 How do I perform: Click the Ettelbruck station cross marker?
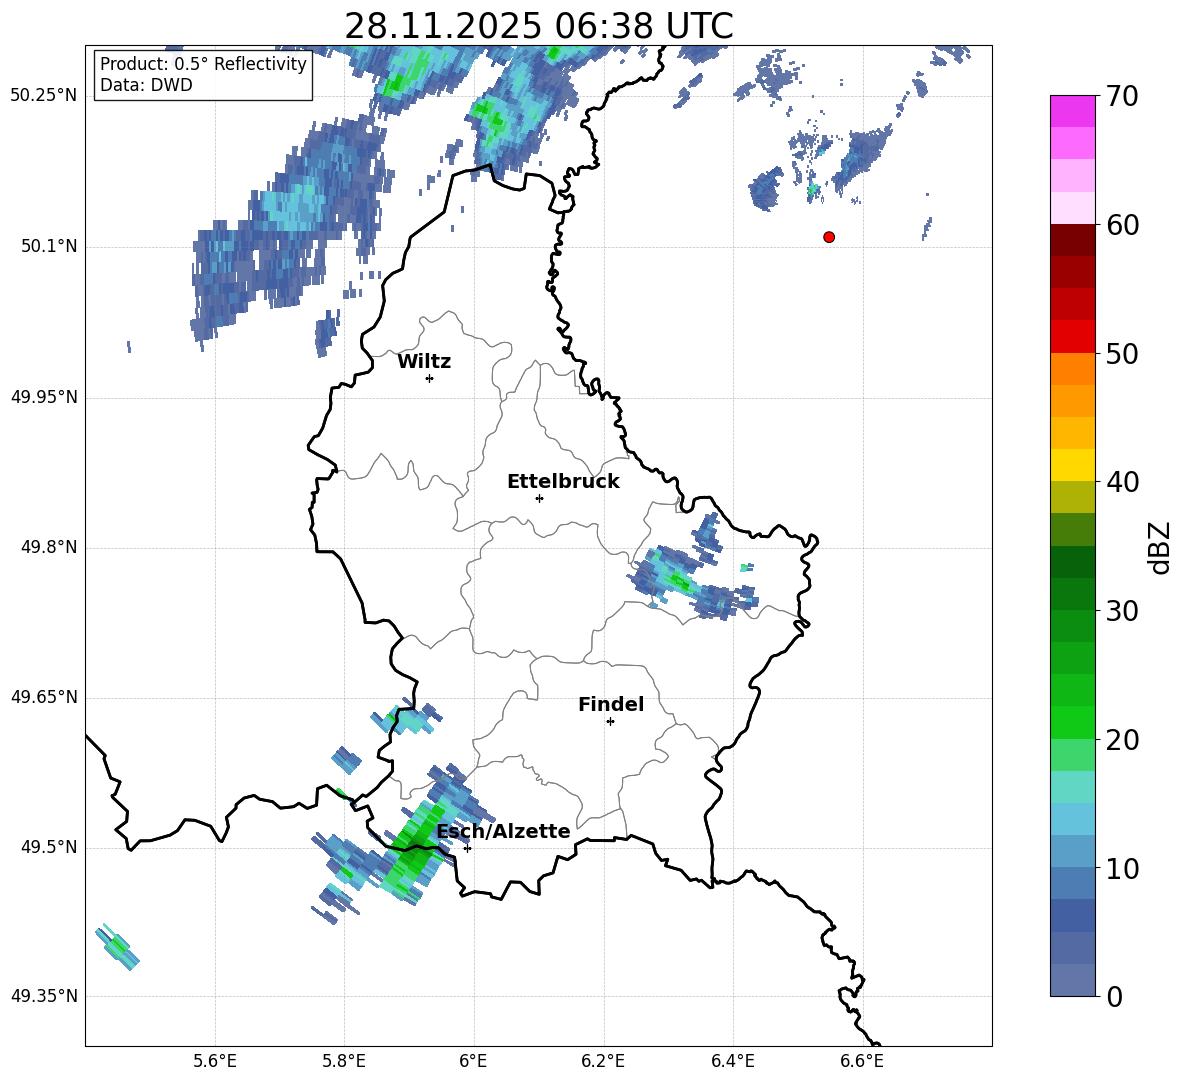pyautogui.click(x=539, y=498)
